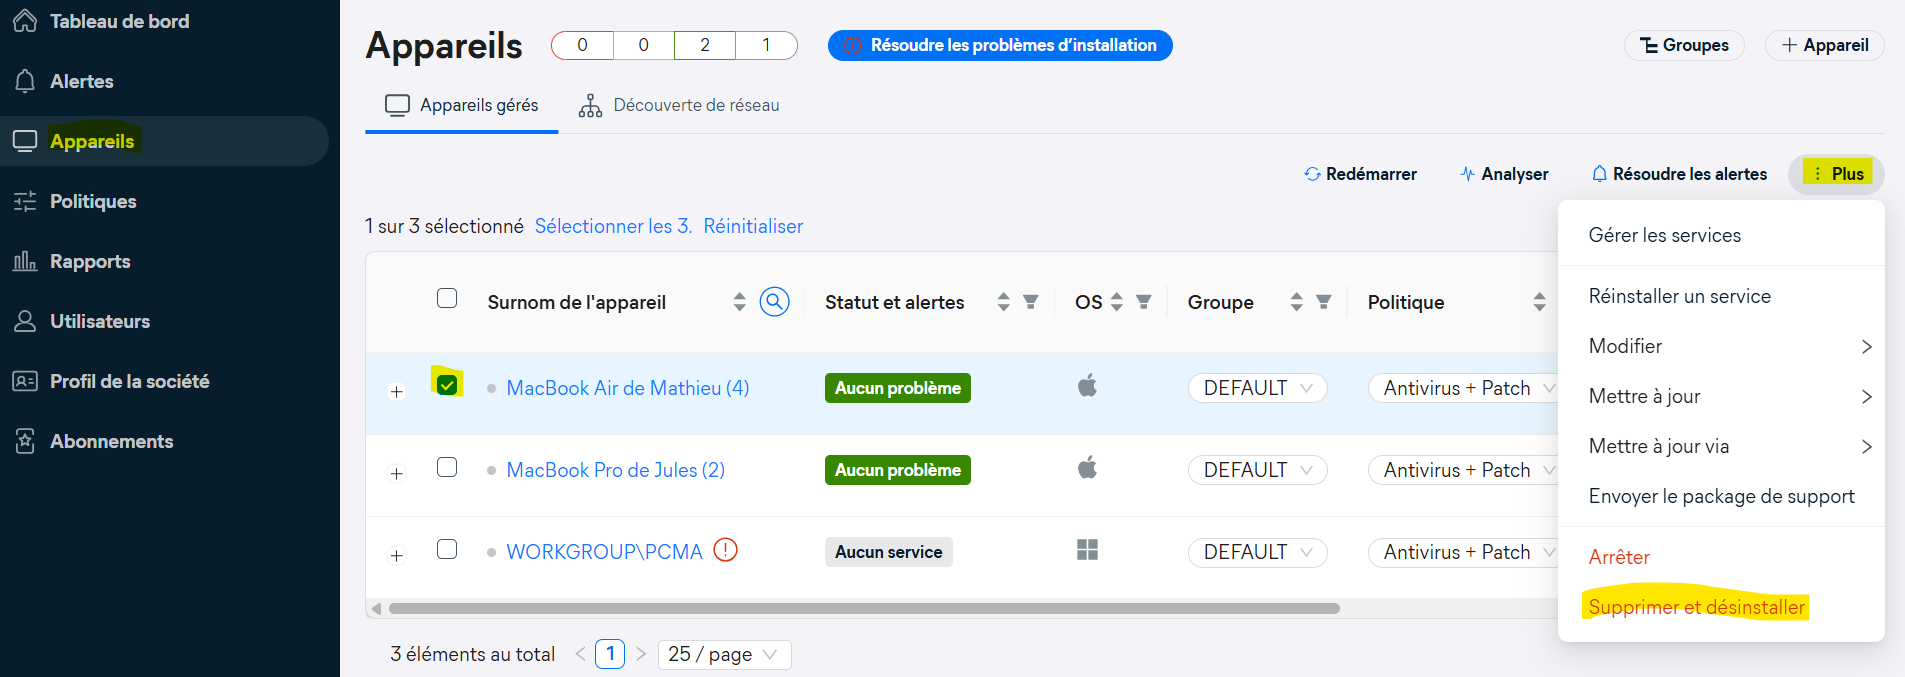Click Sélectionner les 3 link
This screenshot has width=1905, height=677.
[613, 226]
